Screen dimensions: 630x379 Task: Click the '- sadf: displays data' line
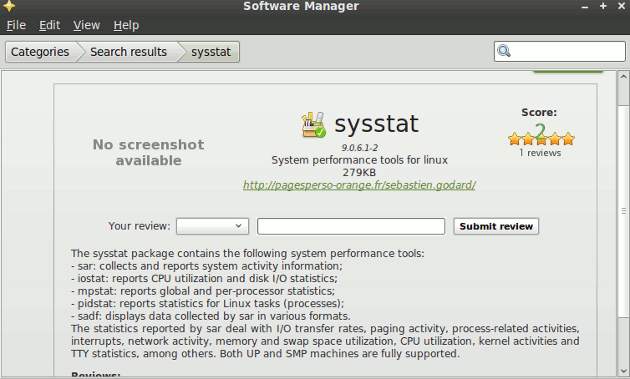coord(211,316)
